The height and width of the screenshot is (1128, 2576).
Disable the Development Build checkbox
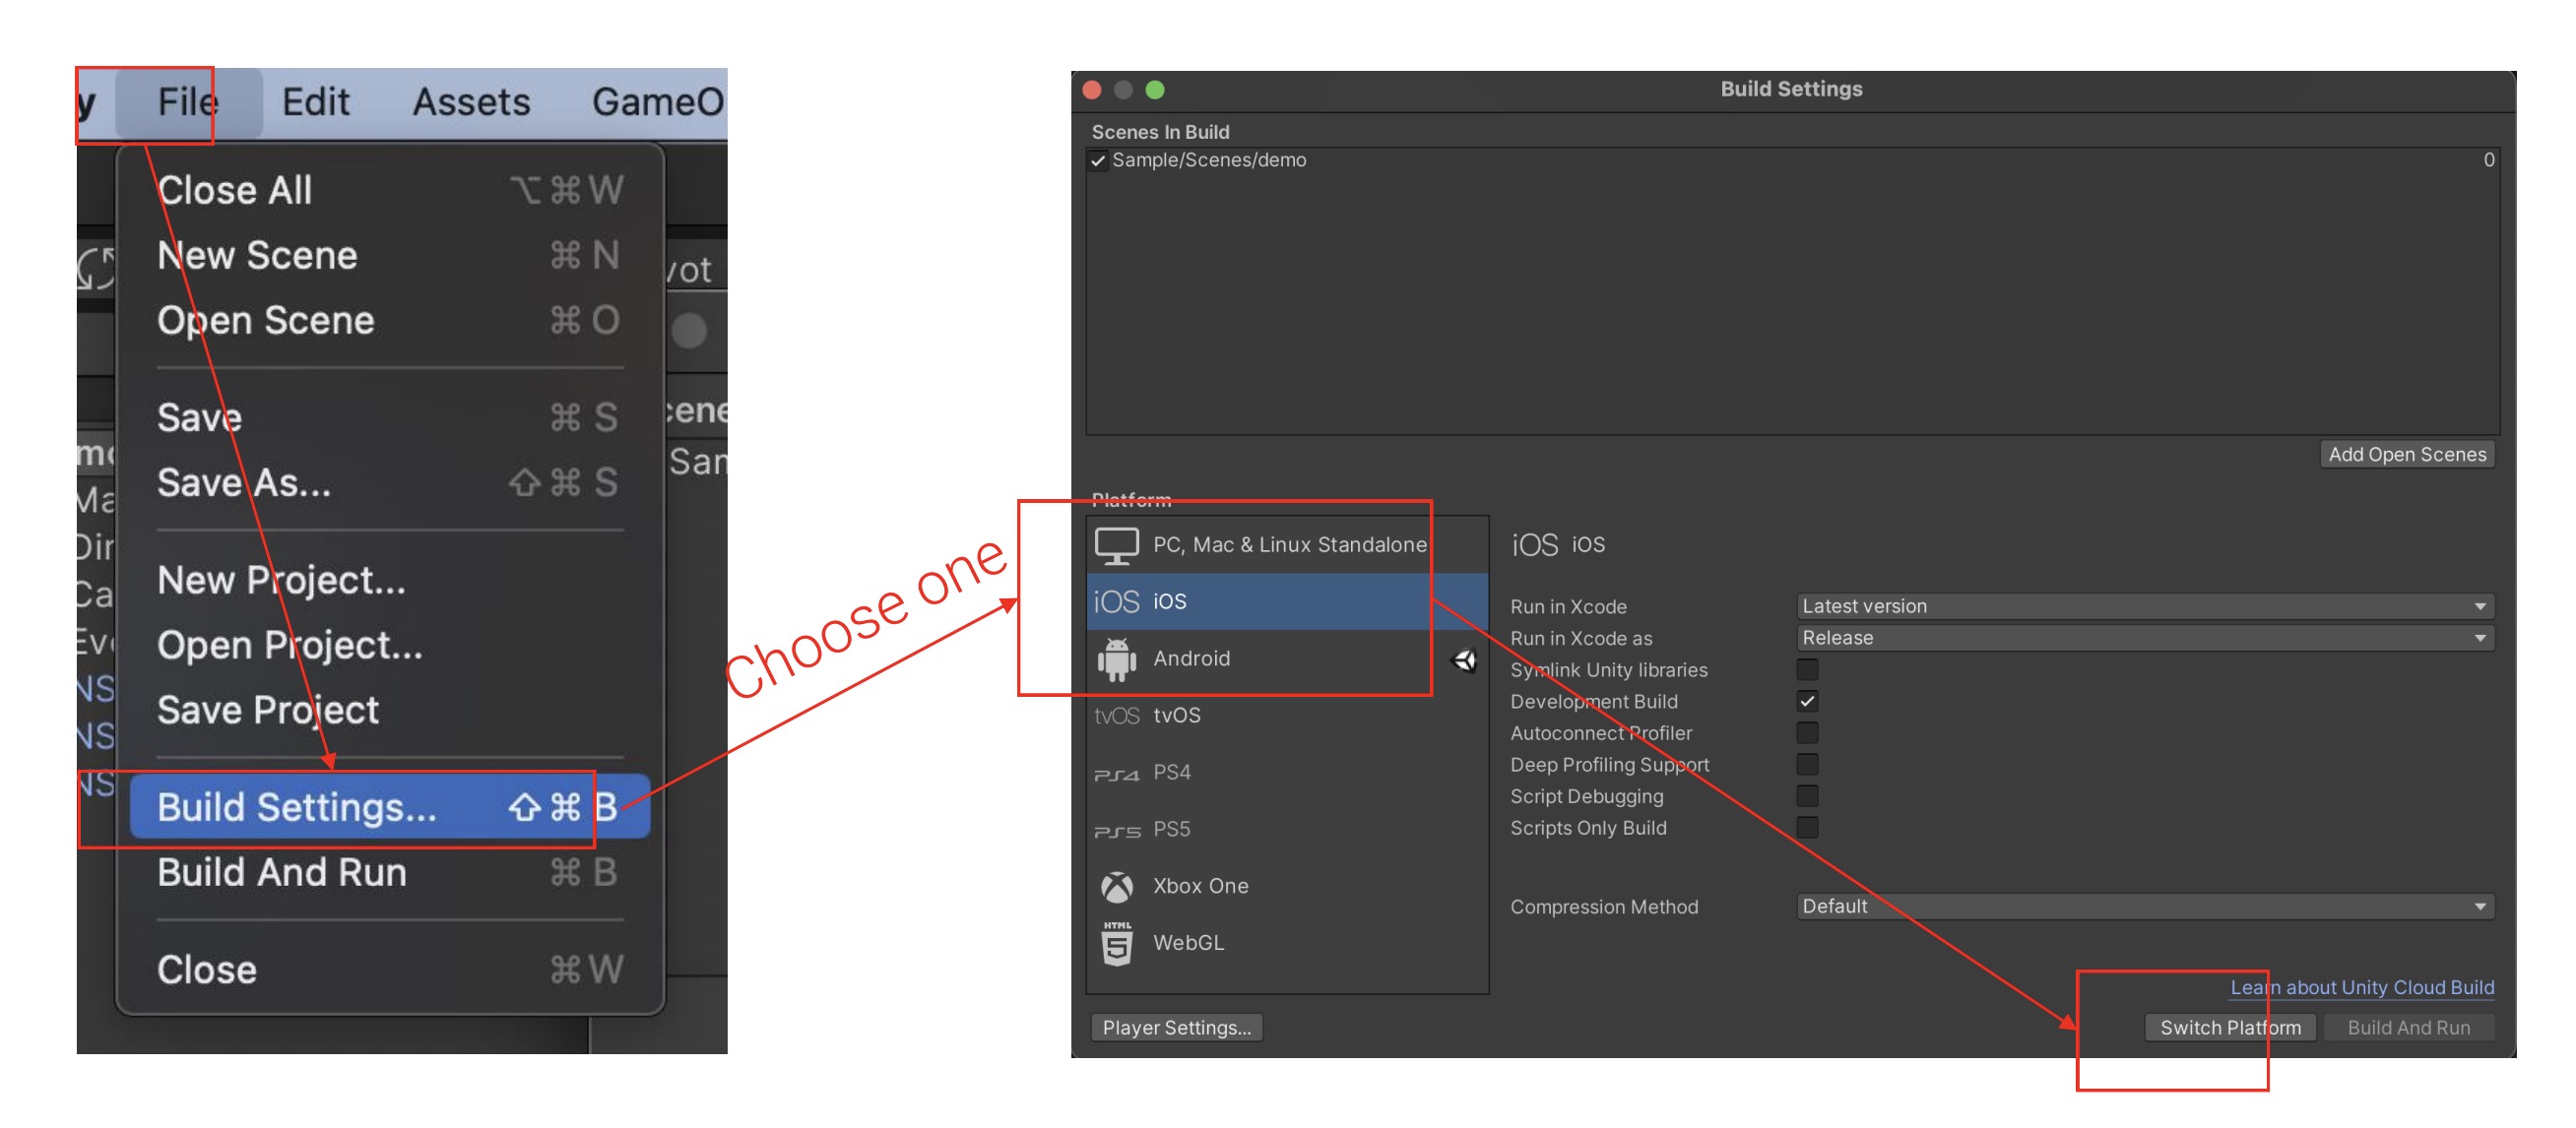[1806, 701]
